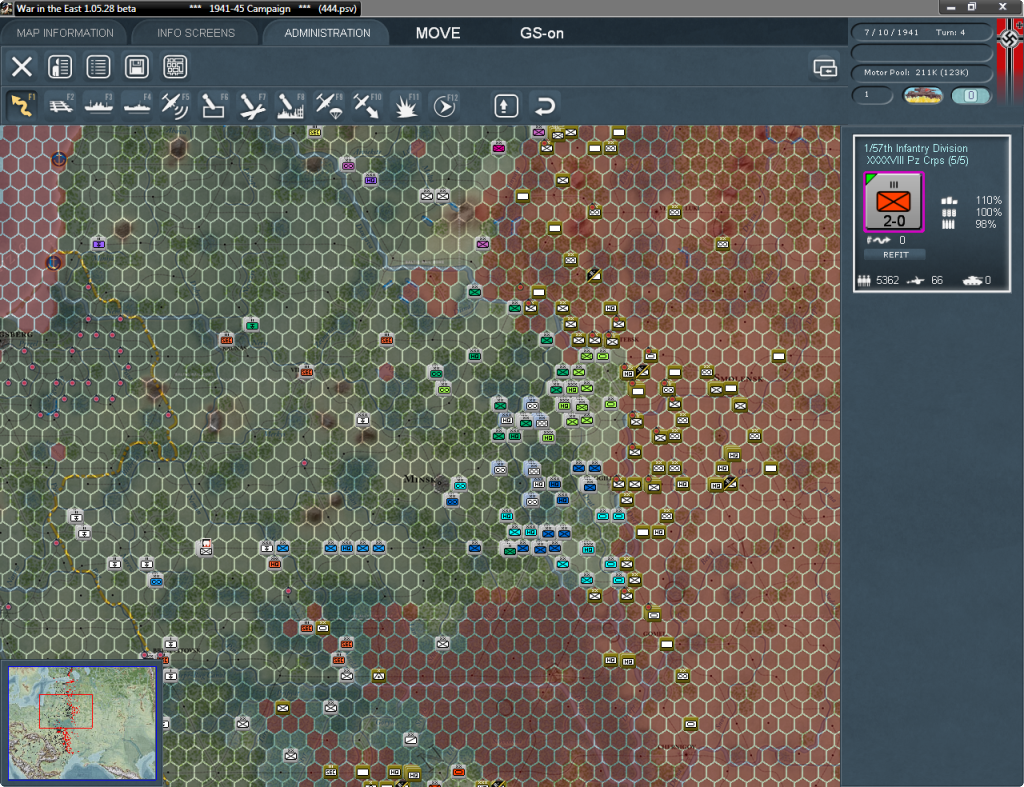Image resolution: width=1024 pixels, height=787 pixels.
Task: Click the strategic minimap overview
Action: click(82, 723)
